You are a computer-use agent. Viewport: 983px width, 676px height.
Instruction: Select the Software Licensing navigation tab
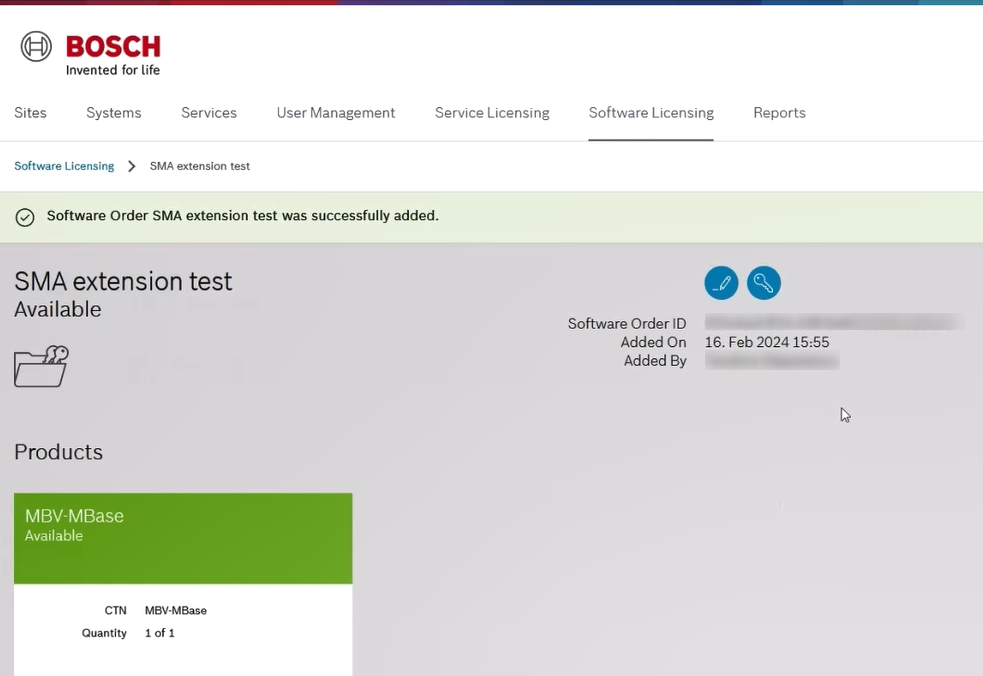coord(651,113)
